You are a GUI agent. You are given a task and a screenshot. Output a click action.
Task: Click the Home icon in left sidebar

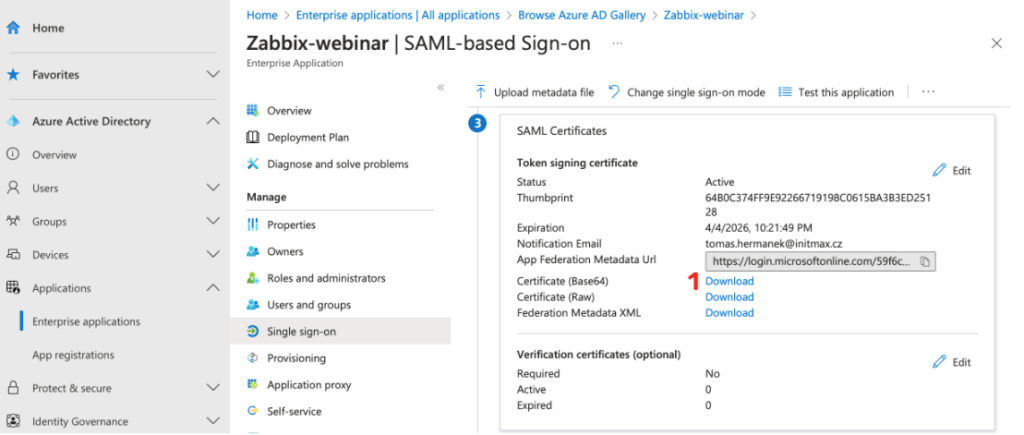click(13, 28)
